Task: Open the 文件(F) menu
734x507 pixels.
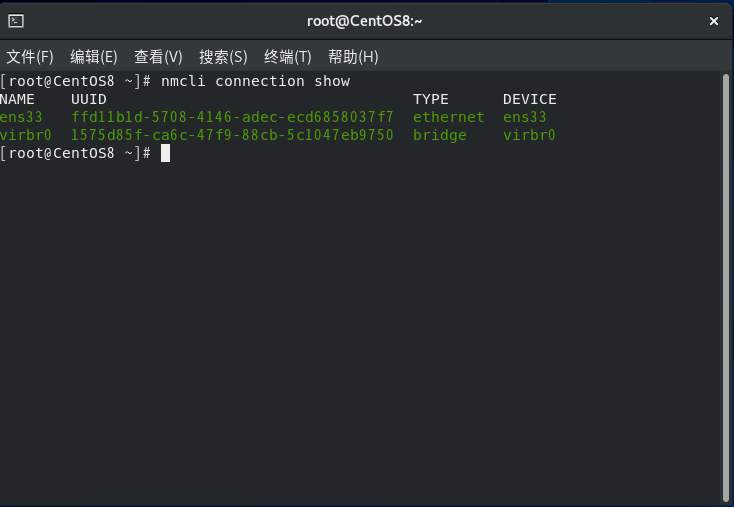Action: (x=29, y=57)
